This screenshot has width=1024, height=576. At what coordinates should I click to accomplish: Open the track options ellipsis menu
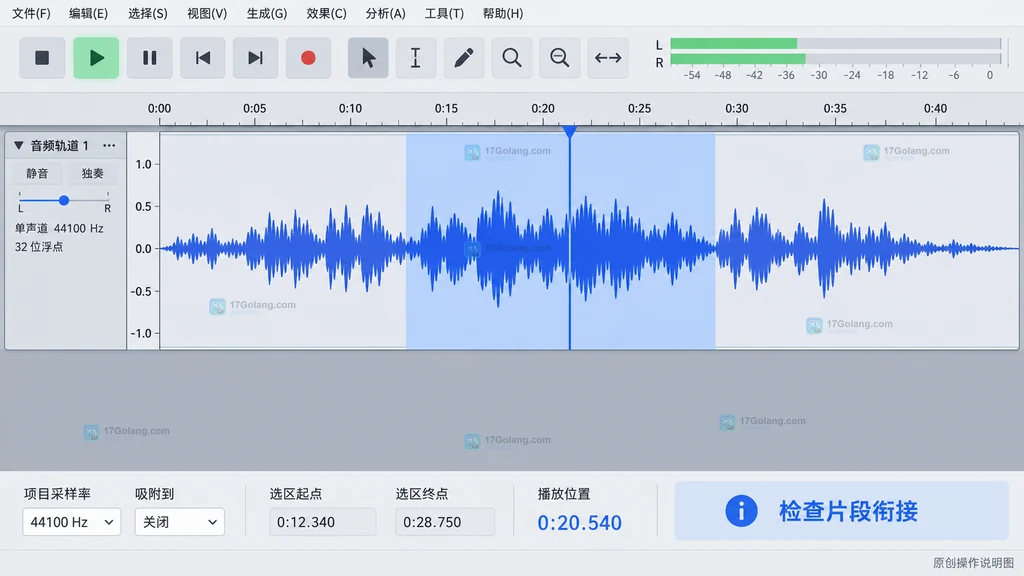(109, 146)
